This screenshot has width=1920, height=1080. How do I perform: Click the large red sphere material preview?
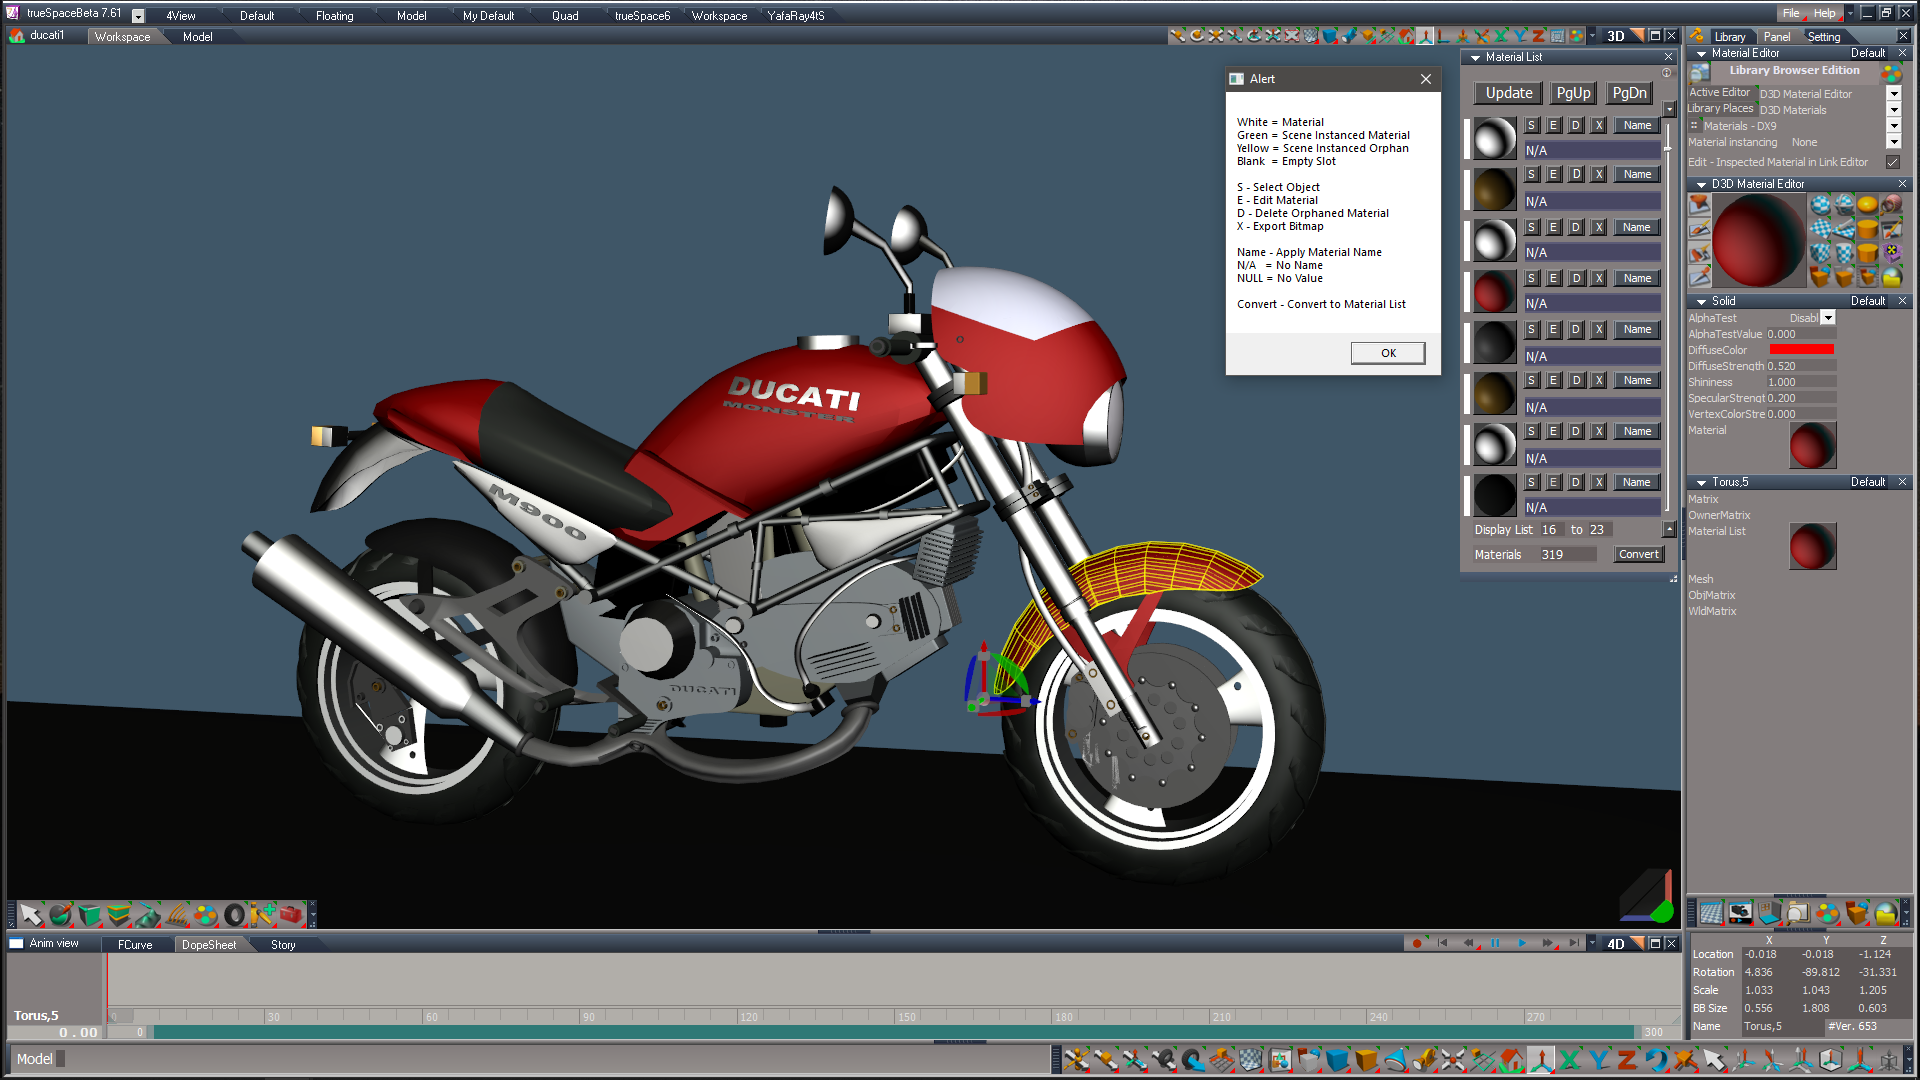(1758, 240)
